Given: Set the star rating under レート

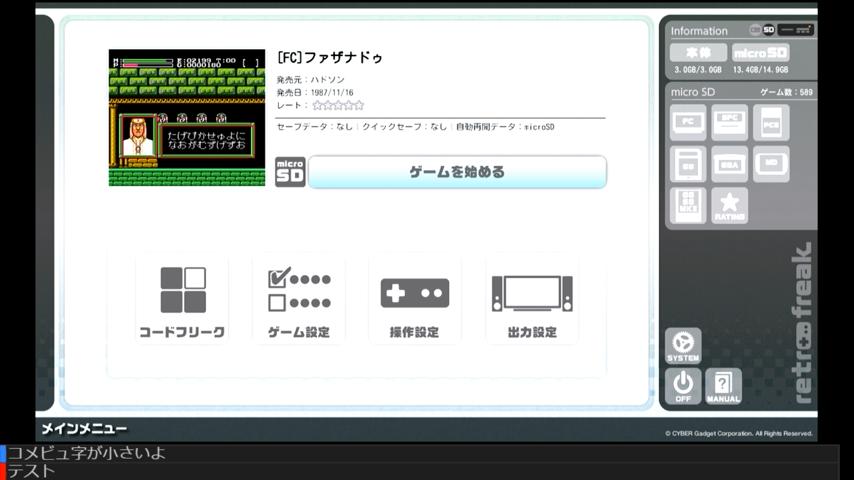Looking at the screenshot, I should [338, 105].
